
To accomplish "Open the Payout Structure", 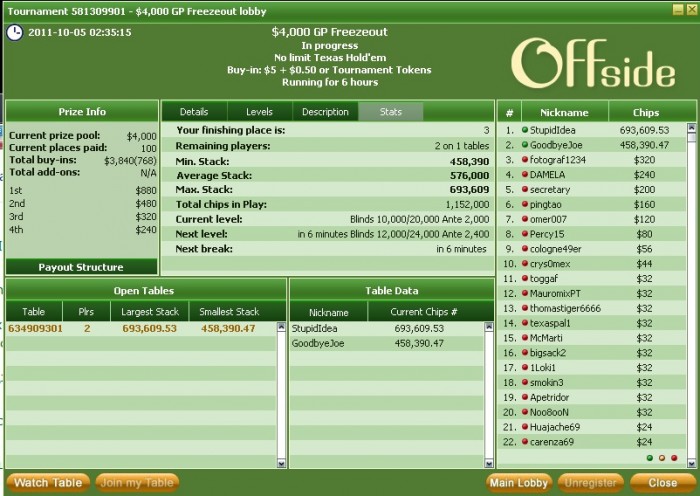I will point(81,267).
